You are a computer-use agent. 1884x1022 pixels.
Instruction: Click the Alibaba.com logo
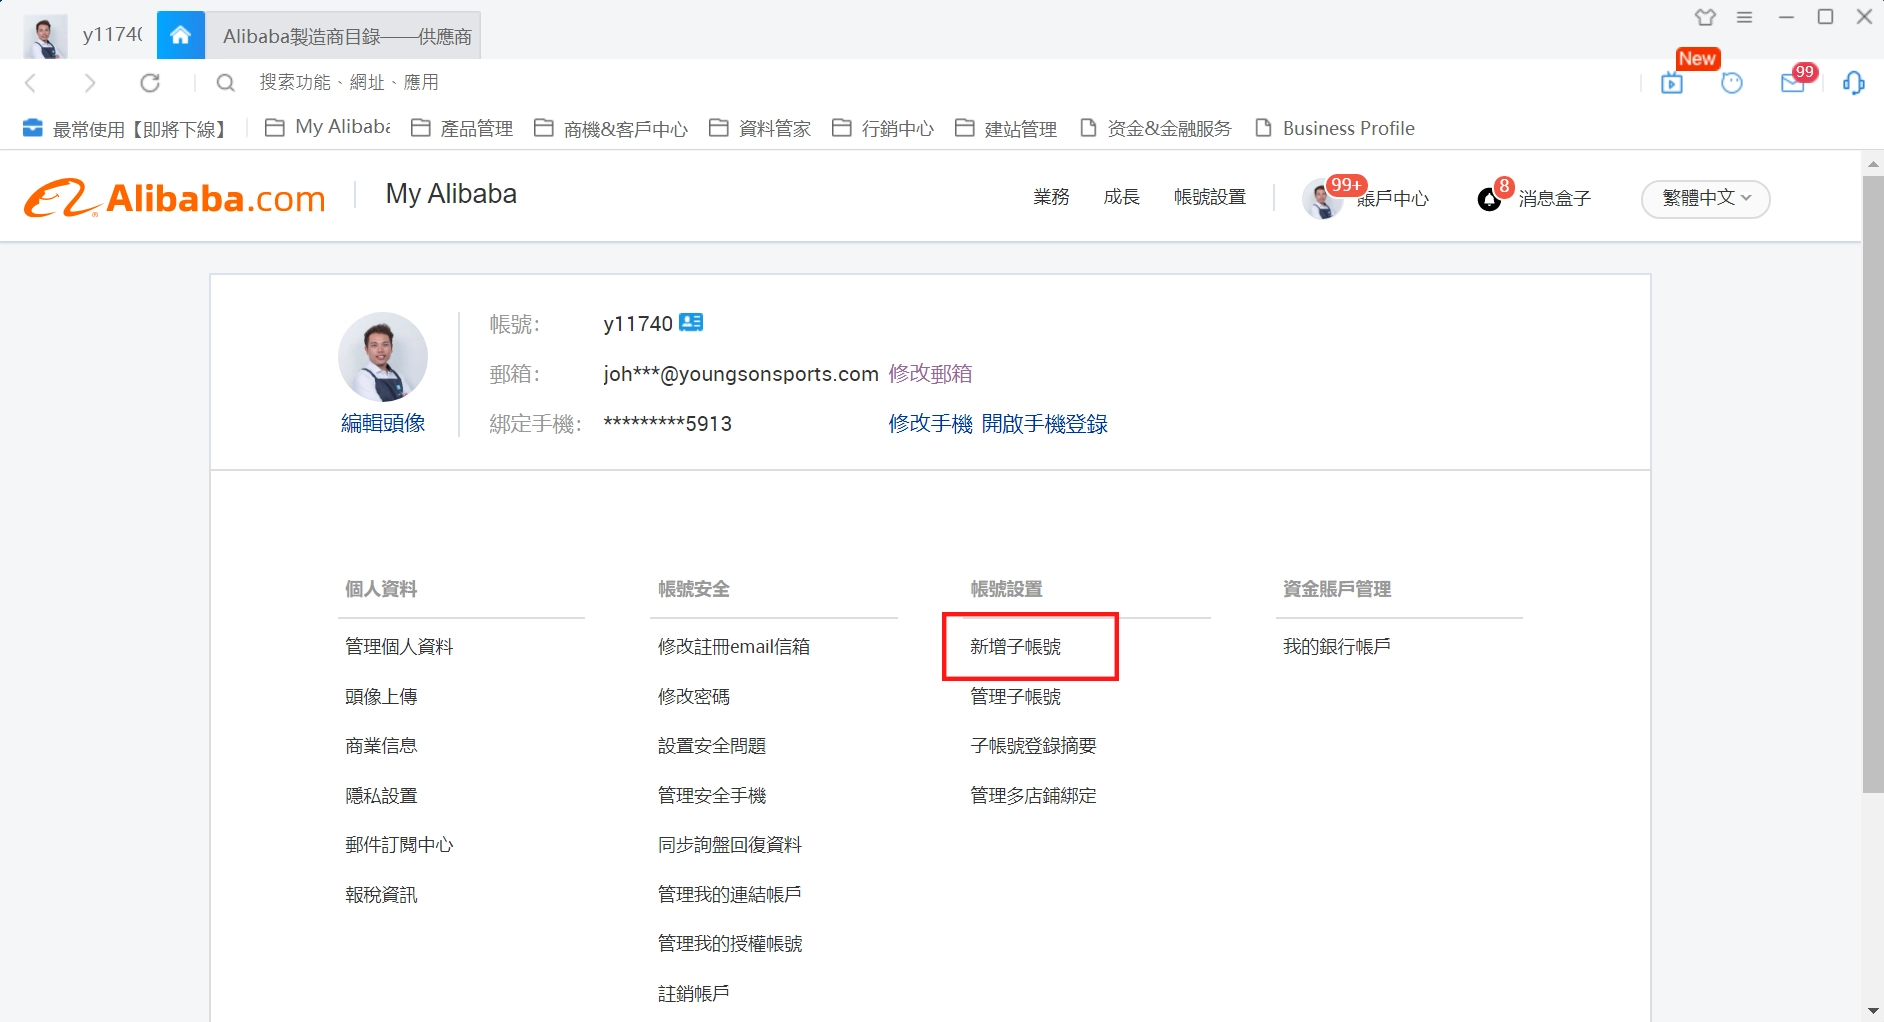175,198
